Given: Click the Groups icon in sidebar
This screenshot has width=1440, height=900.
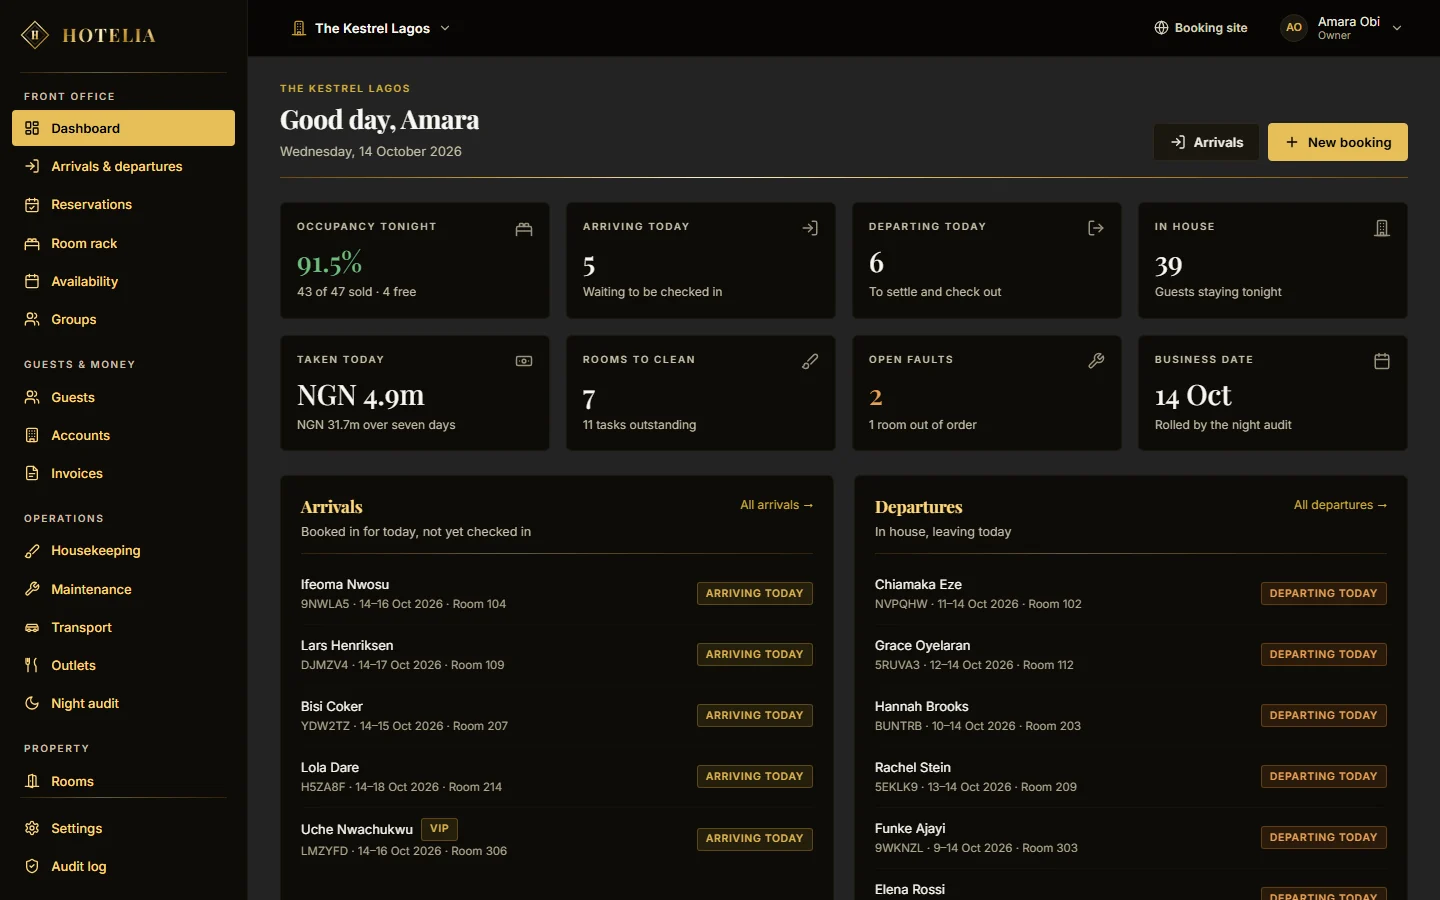Looking at the screenshot, I should (32, 319).
